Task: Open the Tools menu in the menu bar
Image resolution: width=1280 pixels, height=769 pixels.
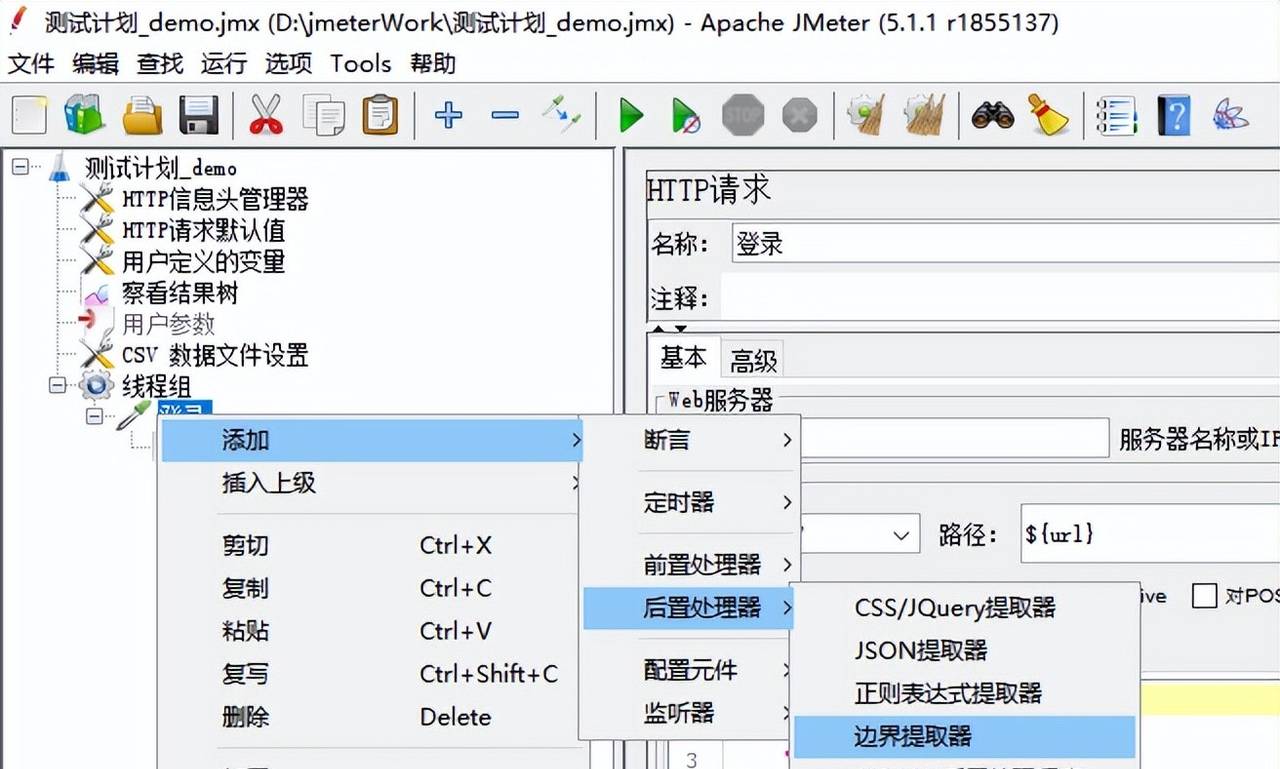Action: (x=360, y=63)
